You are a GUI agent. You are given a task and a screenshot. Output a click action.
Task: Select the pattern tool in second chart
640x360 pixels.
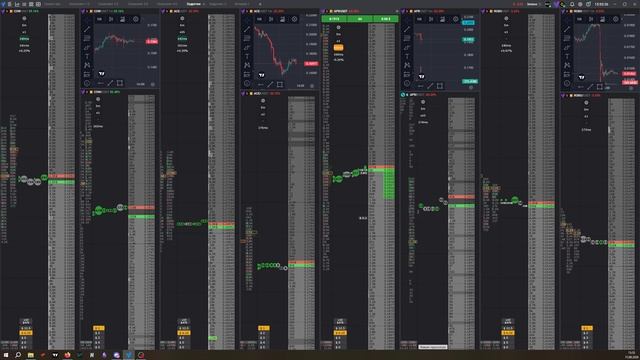point(247,65)
